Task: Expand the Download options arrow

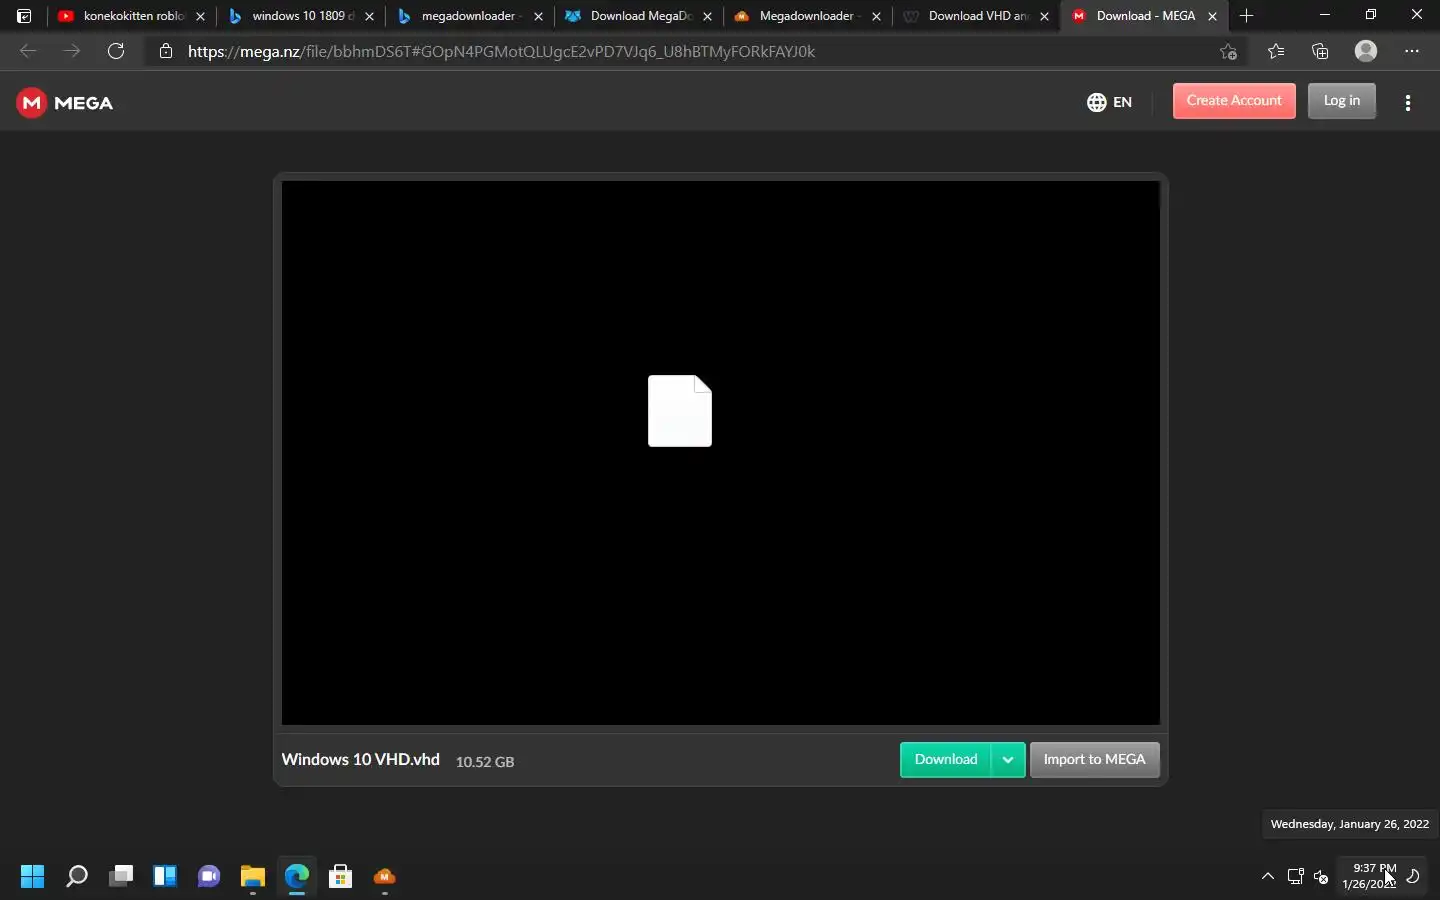Action: 1008,760
